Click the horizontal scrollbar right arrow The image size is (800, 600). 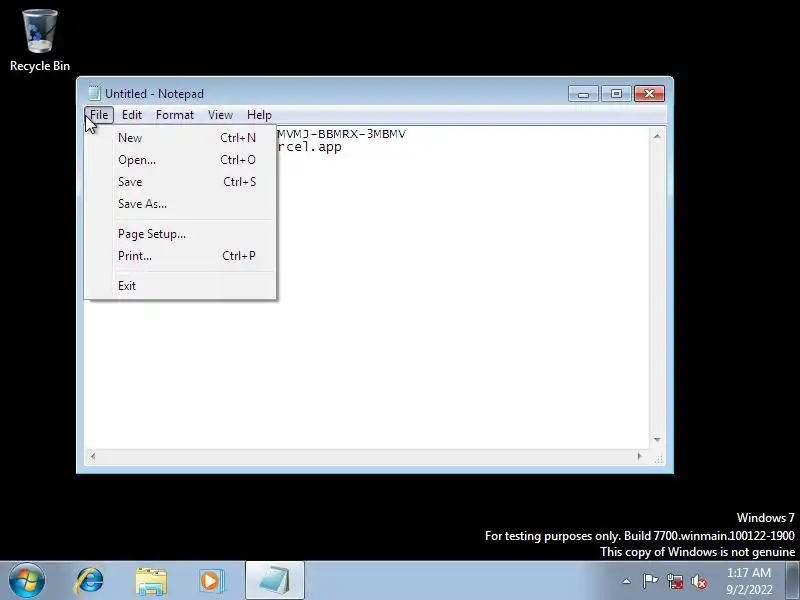[x=640, y=456]
